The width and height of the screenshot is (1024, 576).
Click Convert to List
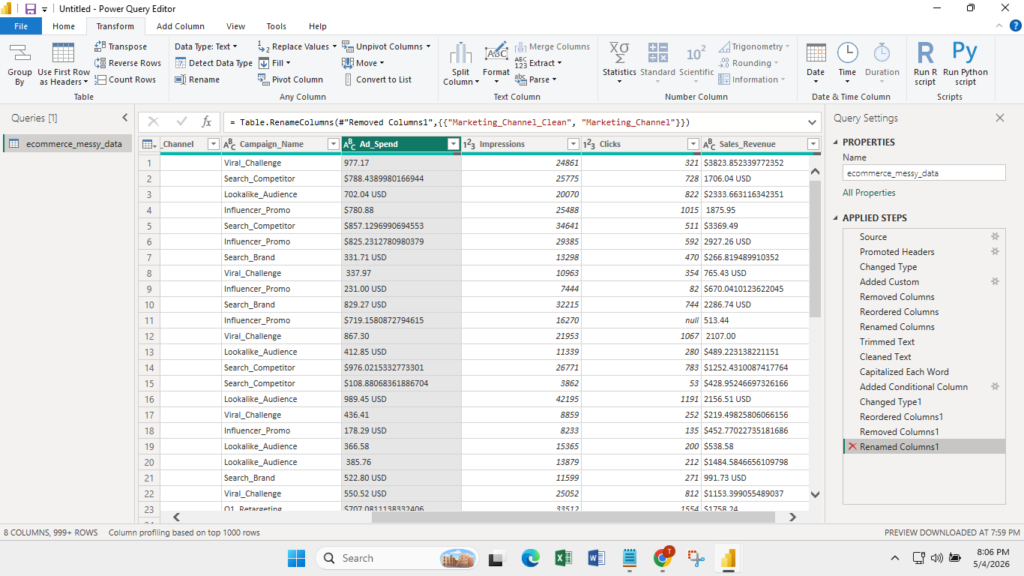[377, 79]
